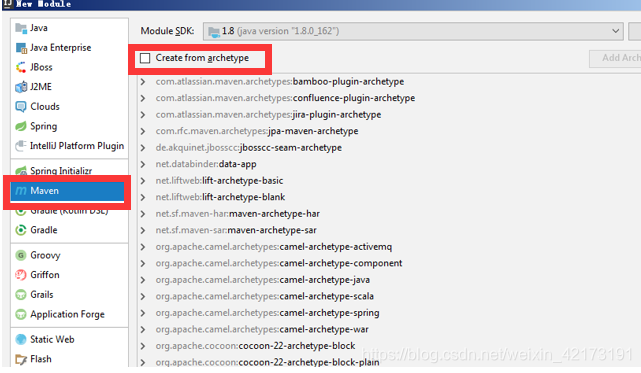Select J2ME module label
Image resolution: width=641 pixels, height=373 pixels.
point(41,87)
